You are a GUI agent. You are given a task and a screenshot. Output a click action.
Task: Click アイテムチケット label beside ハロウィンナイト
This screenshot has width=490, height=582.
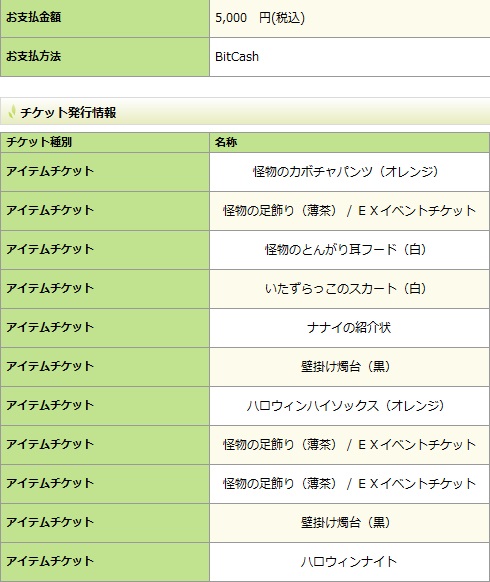[50, 561]
